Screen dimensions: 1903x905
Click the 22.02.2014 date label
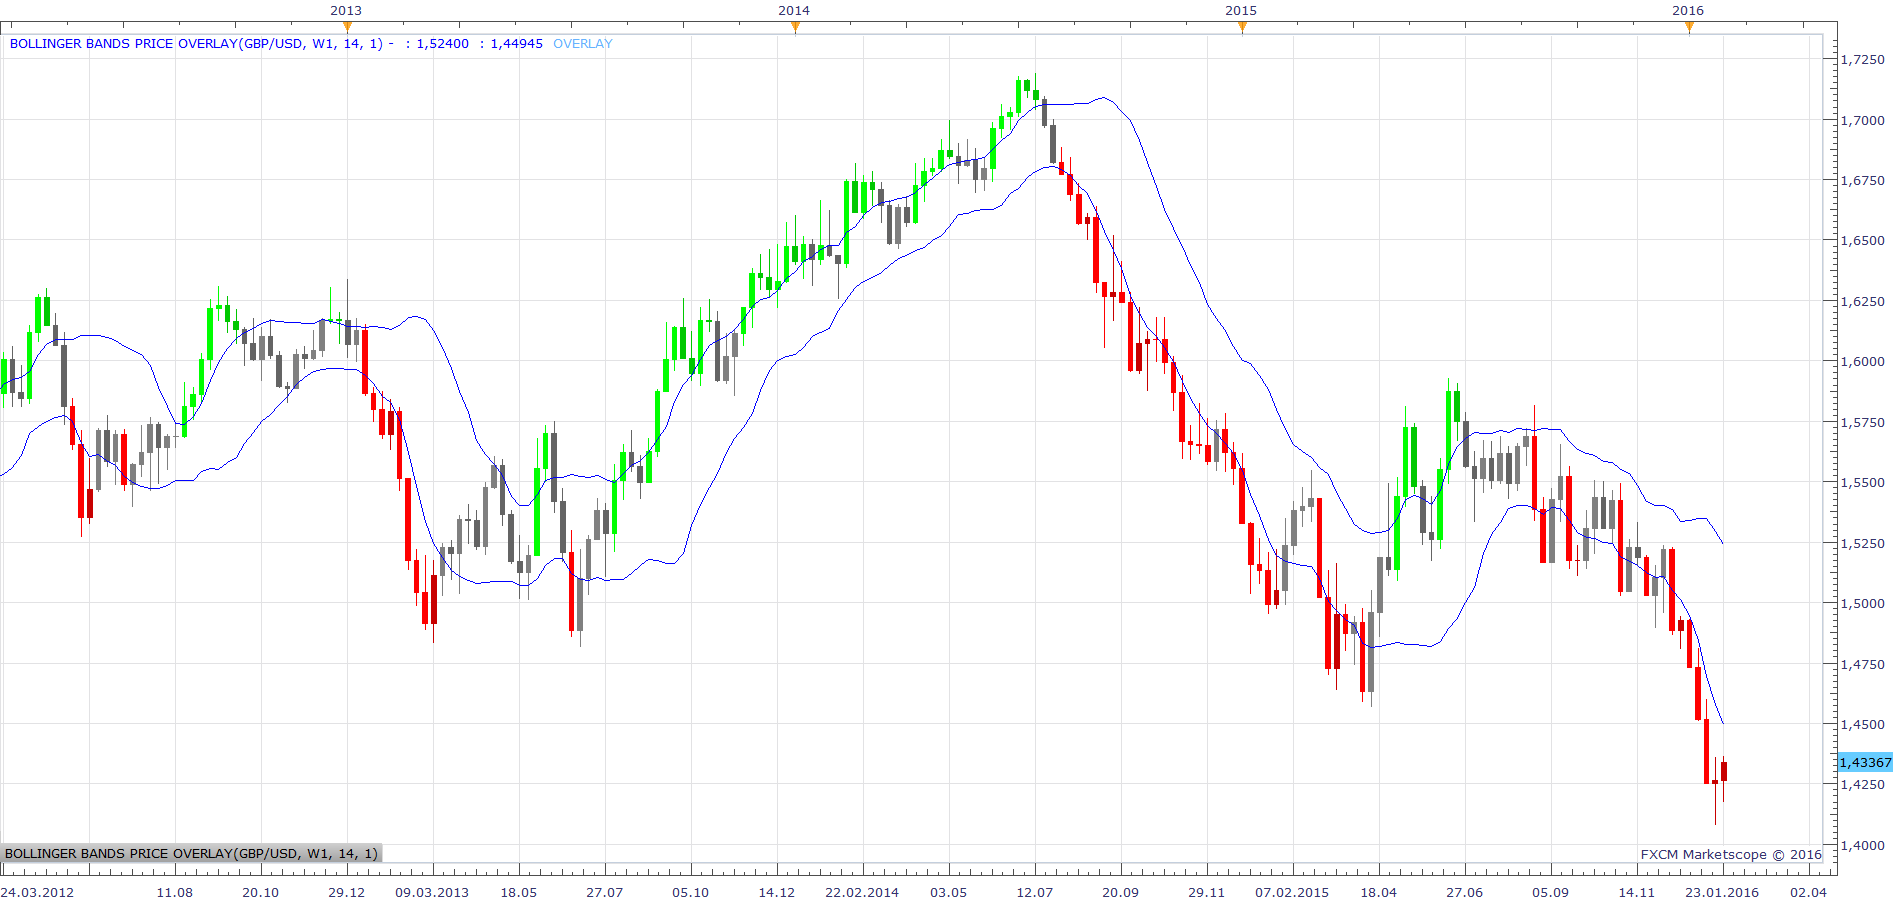pyautogui.click(x=862, y=892)
